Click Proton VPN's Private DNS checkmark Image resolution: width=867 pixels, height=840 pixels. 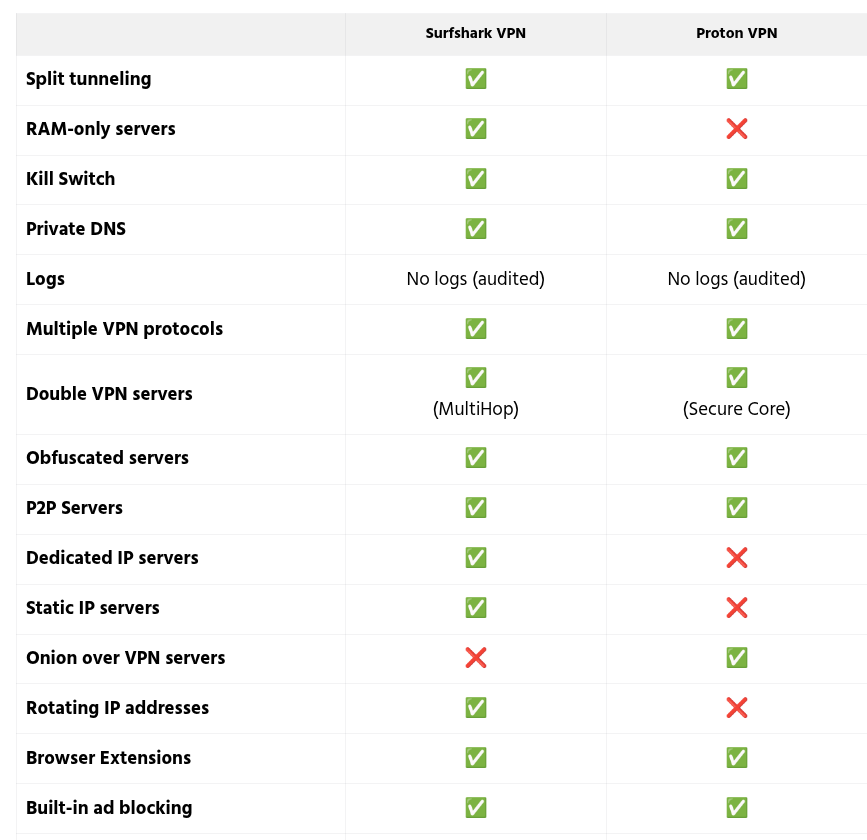tap(737, 229)
